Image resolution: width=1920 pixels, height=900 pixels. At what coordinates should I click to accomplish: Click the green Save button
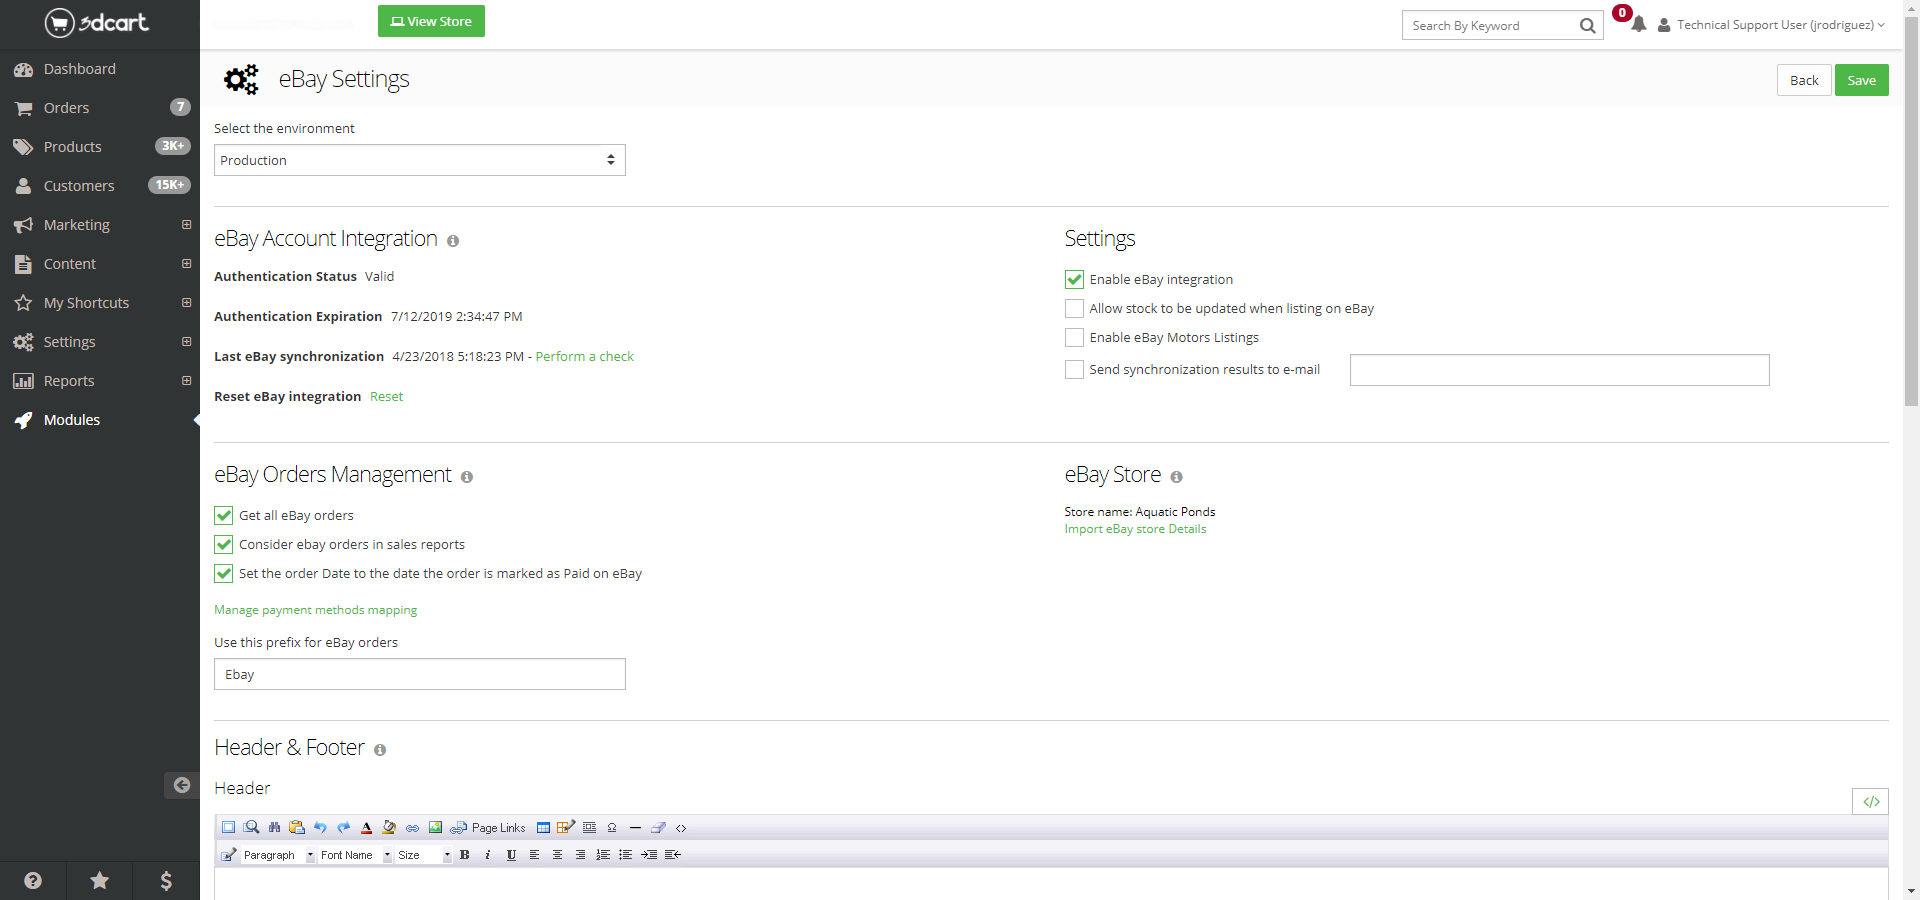click(1861, 81)
